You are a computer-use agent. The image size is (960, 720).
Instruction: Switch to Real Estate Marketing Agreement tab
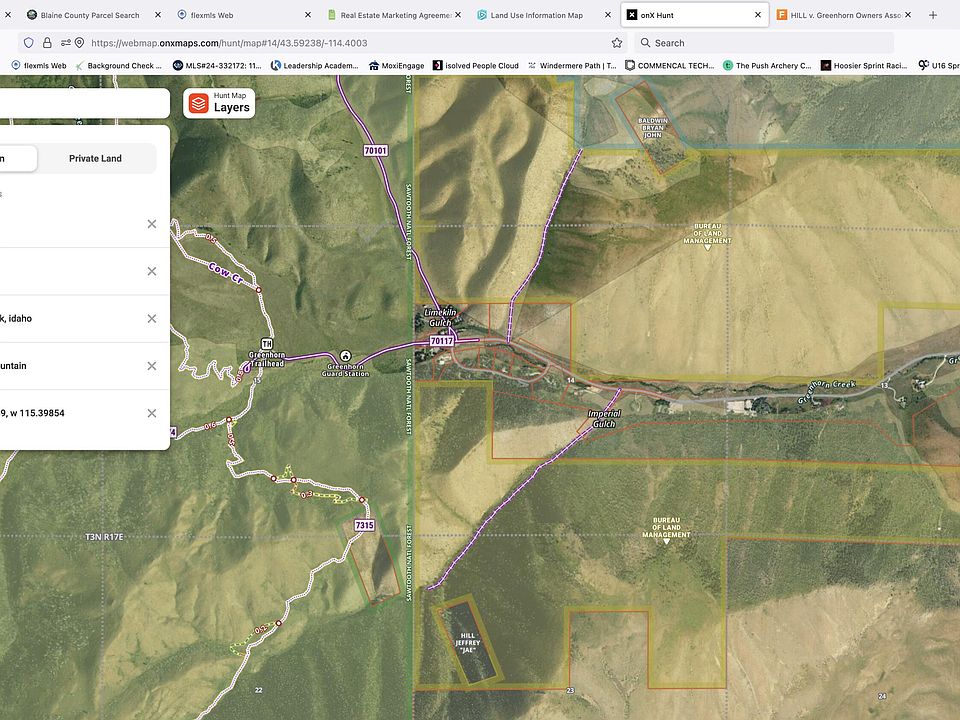[395, 15]
